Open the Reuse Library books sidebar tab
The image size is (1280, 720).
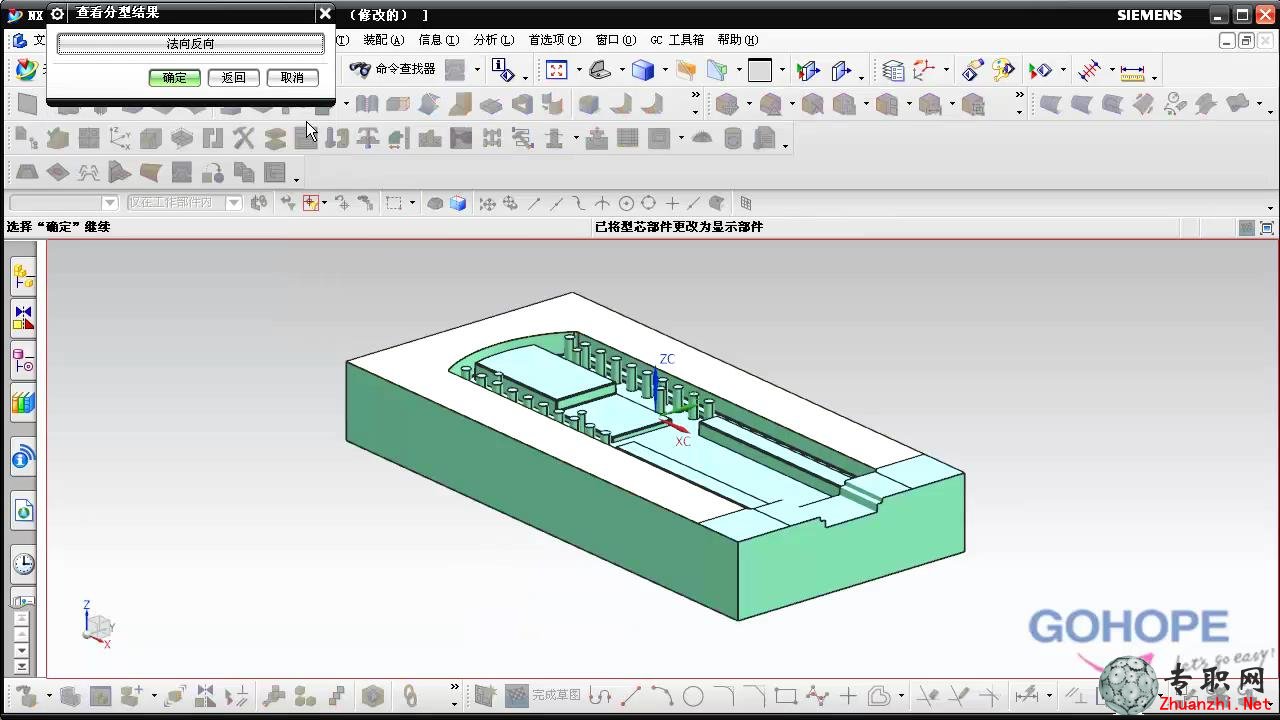[x=23, y=403]
